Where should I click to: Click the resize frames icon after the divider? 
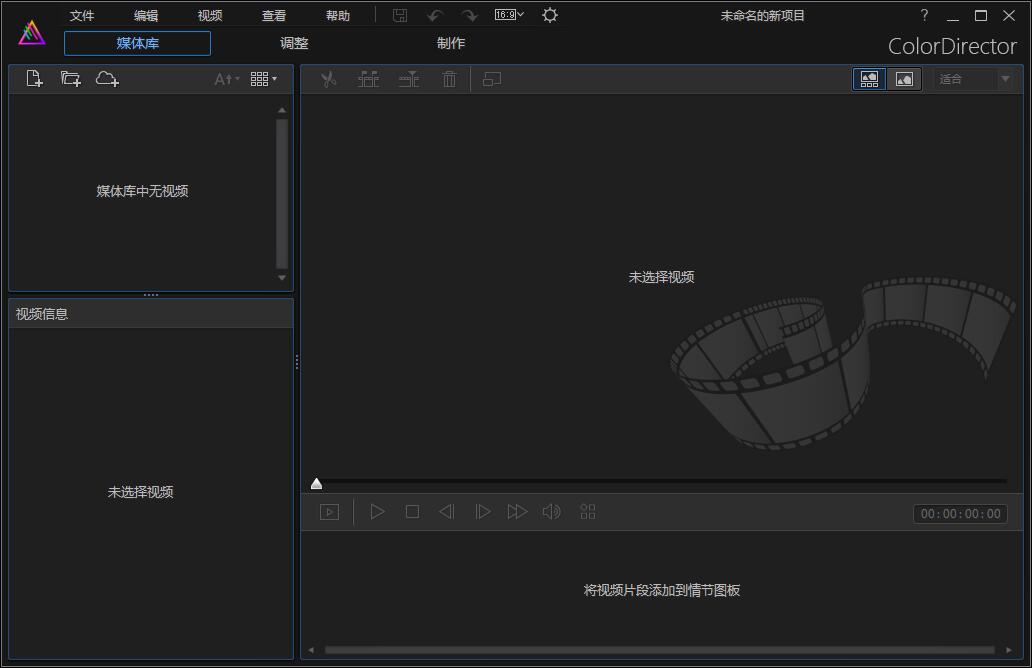(x=492, y=80)
